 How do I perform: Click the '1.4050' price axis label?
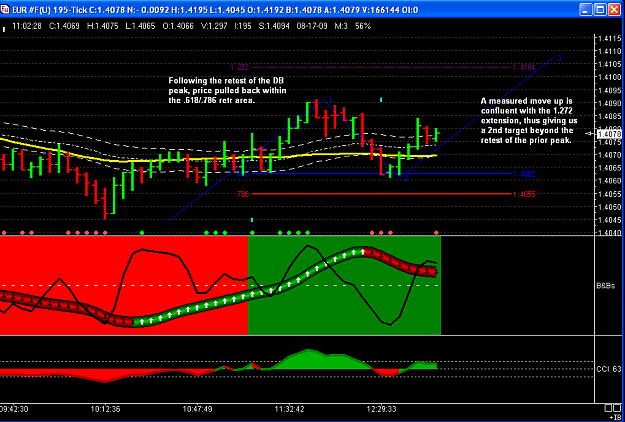click(x=609, y=207)
